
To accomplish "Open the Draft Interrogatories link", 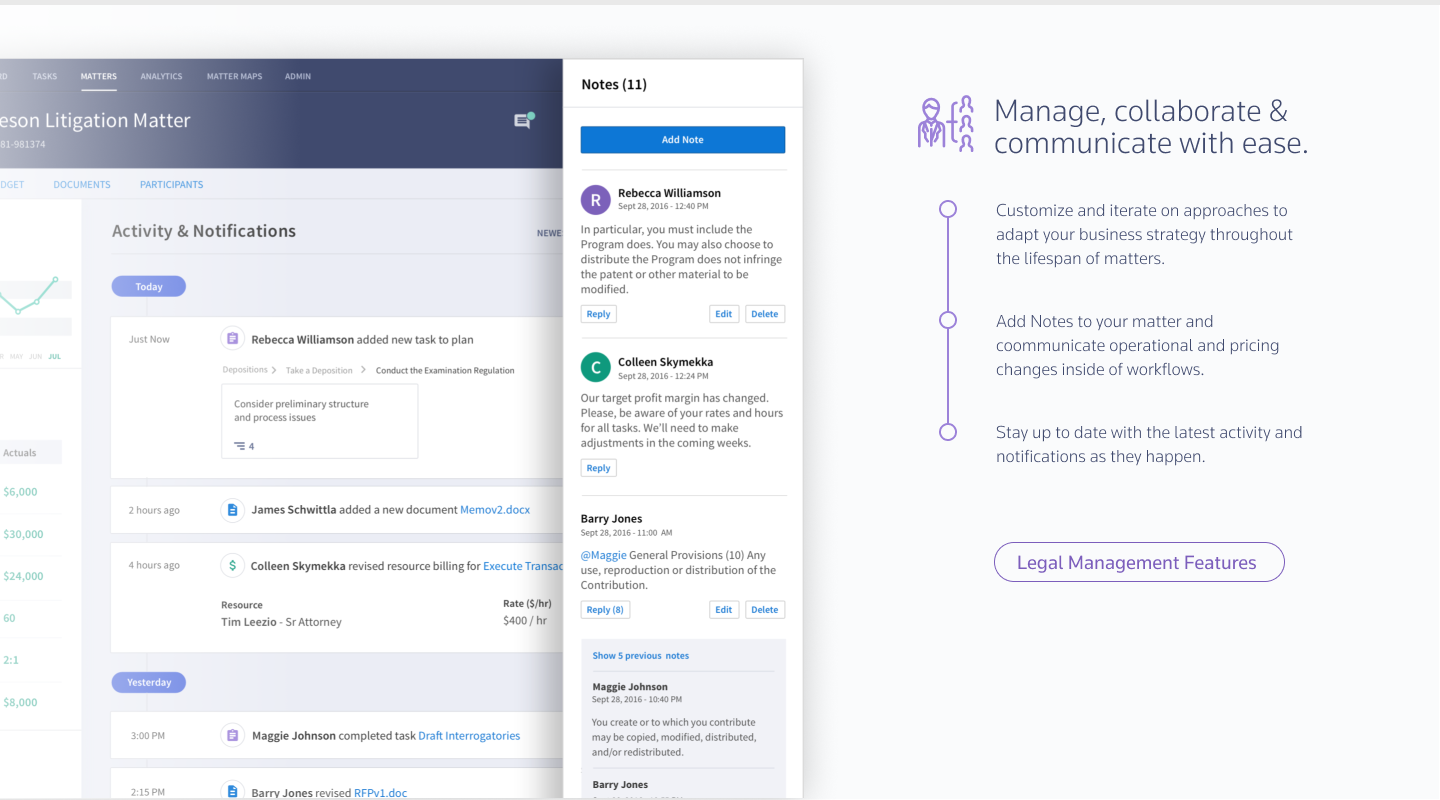I will 469,736.
